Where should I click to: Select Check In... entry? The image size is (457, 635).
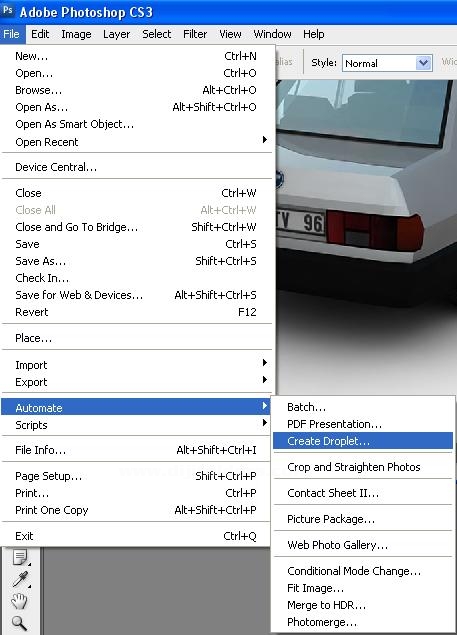(136, 278)
